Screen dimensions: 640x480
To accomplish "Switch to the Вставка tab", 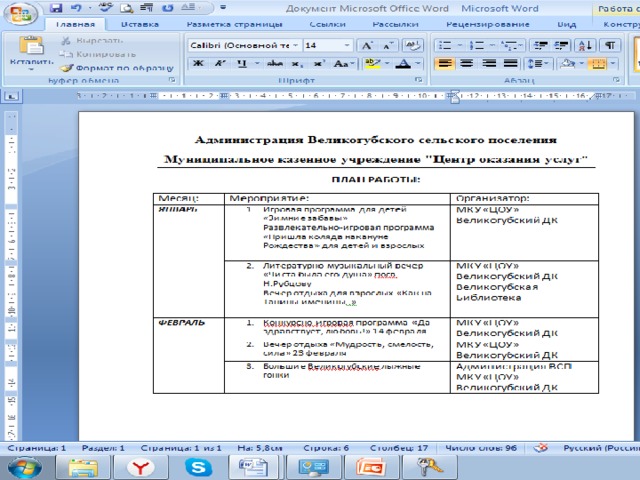I will coord(139,23).
